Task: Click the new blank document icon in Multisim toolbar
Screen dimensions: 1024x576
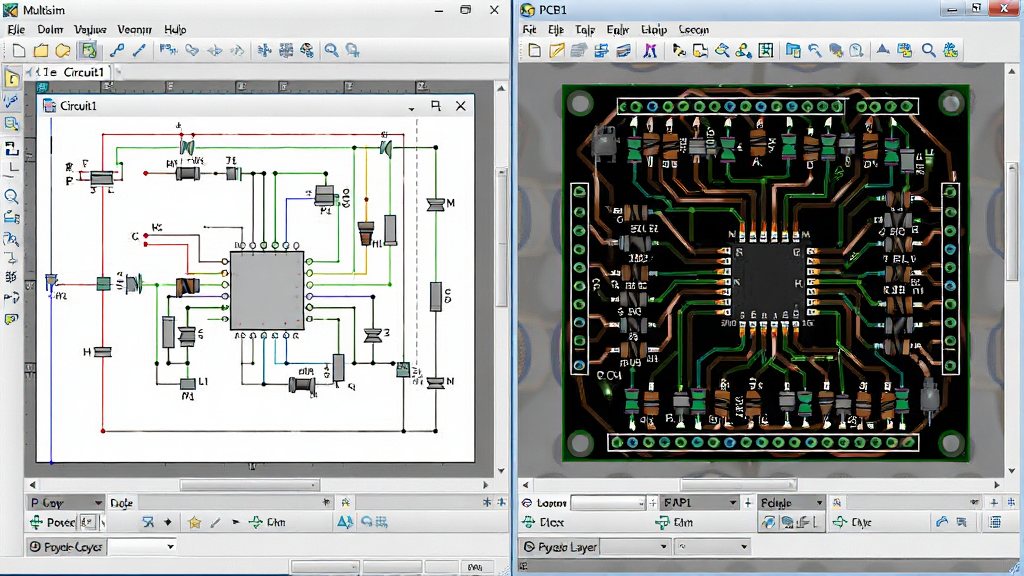Action: (19, 50)
